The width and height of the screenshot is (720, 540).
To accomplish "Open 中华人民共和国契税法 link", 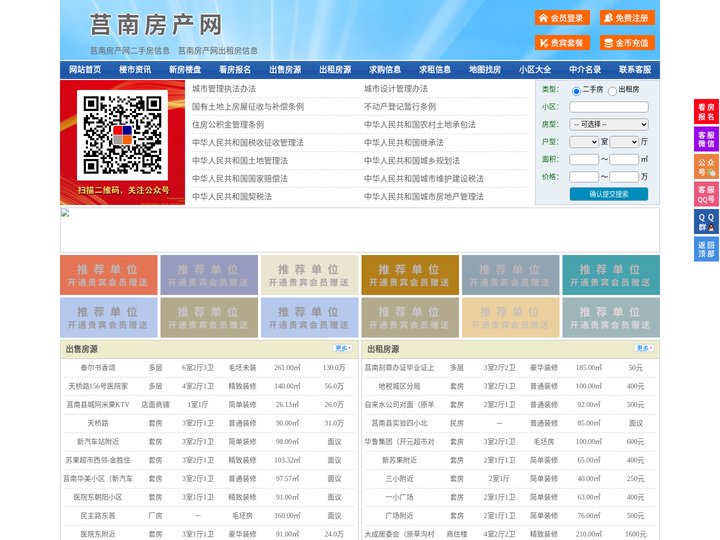I will point(232,197).
